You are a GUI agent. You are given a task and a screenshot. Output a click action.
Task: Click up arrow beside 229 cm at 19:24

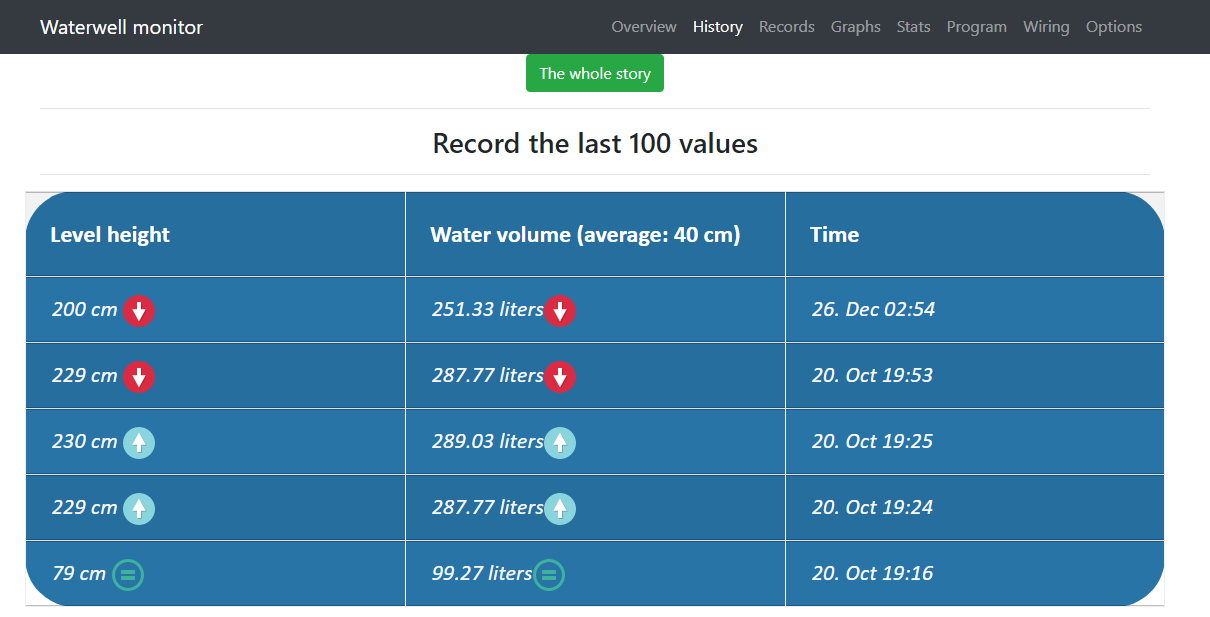[x=139, y=509]
